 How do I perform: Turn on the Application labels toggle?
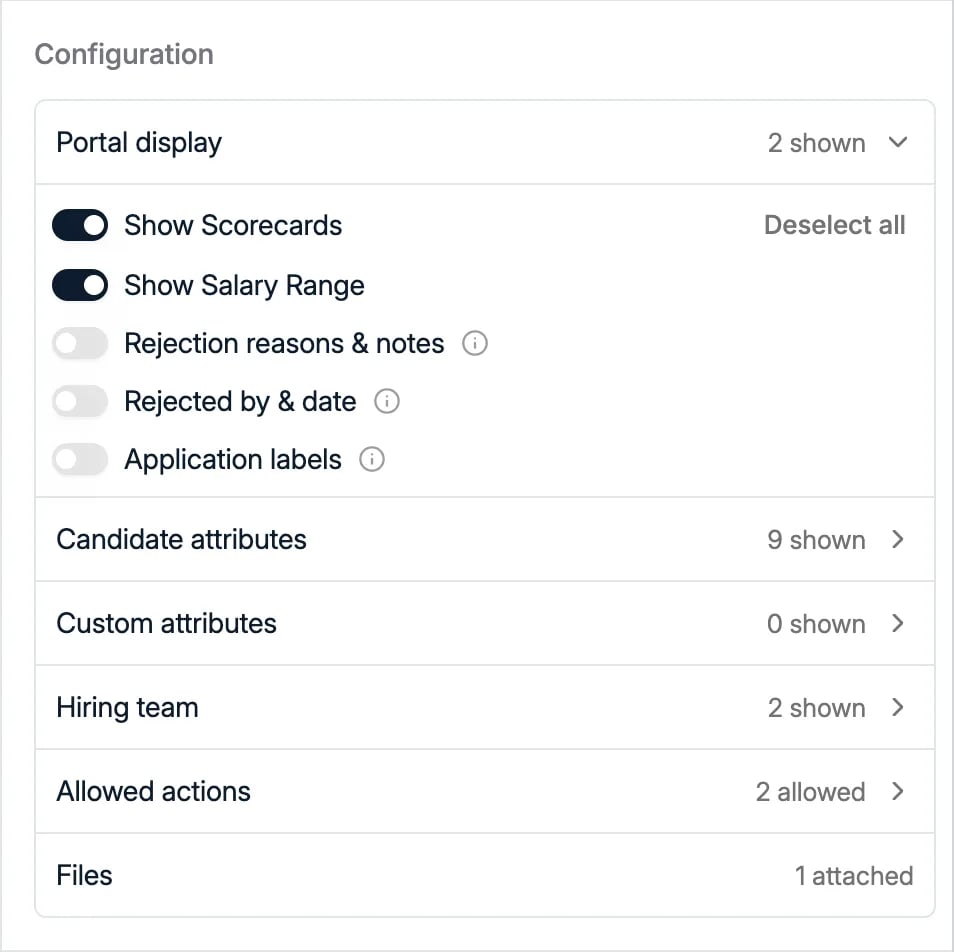point(80,459)
